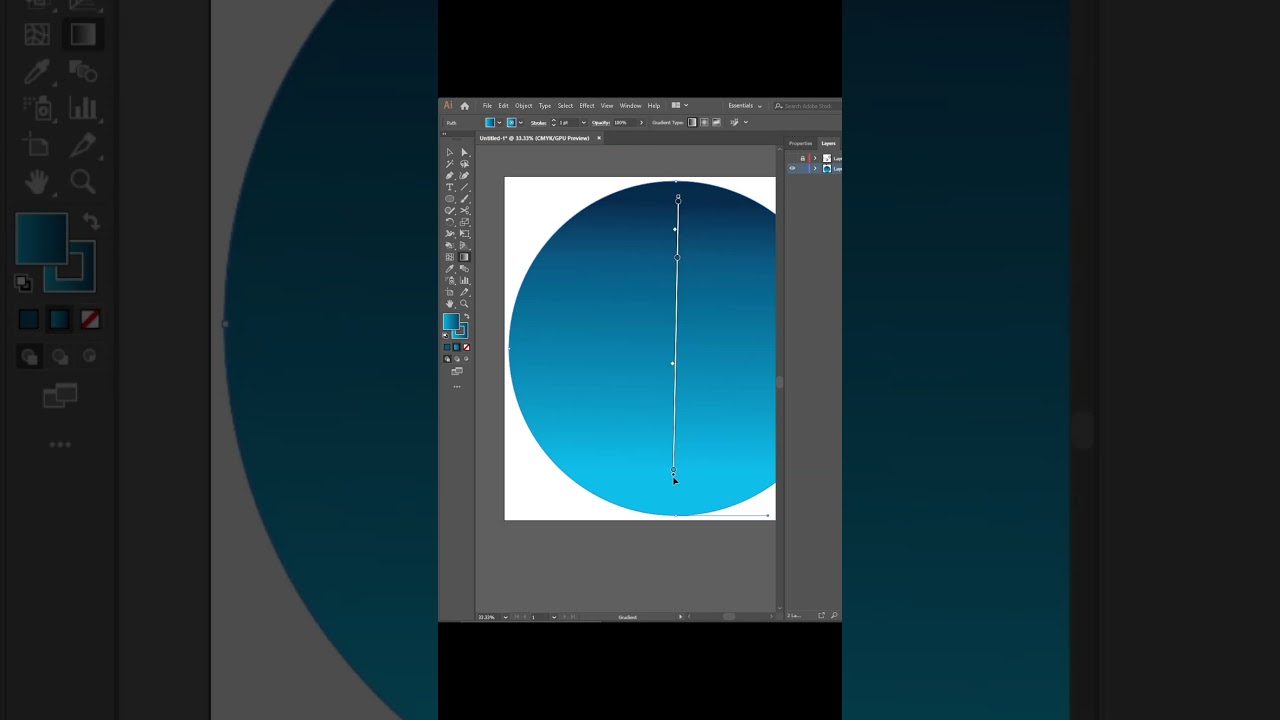
Task: Click the Opacity label link
Action: (x=601, y=122)
